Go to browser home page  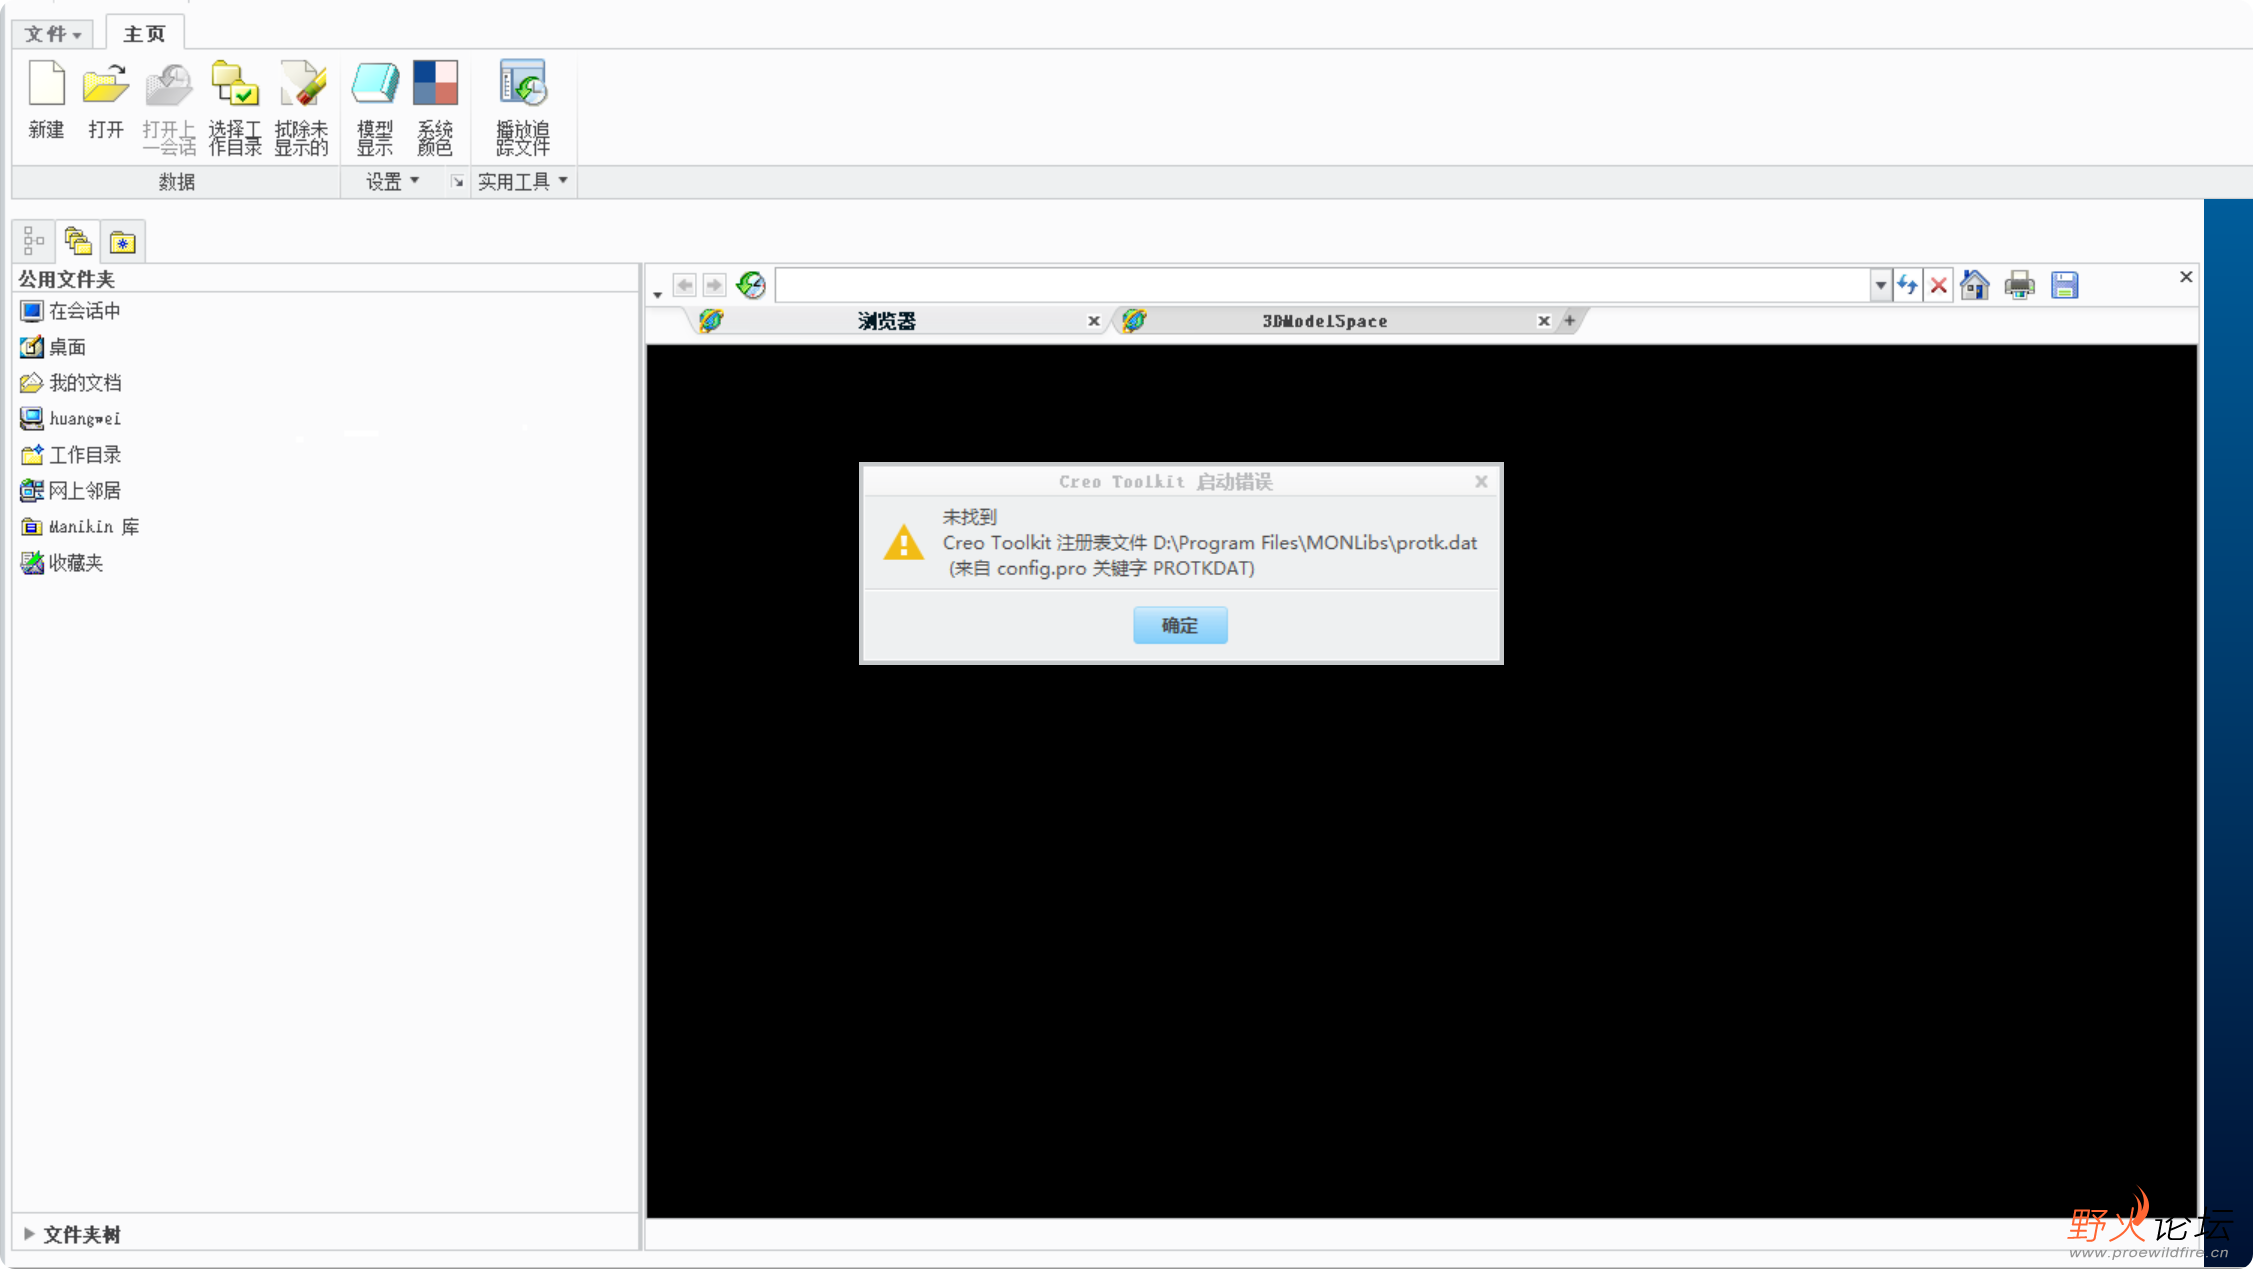pos(1974,286)
